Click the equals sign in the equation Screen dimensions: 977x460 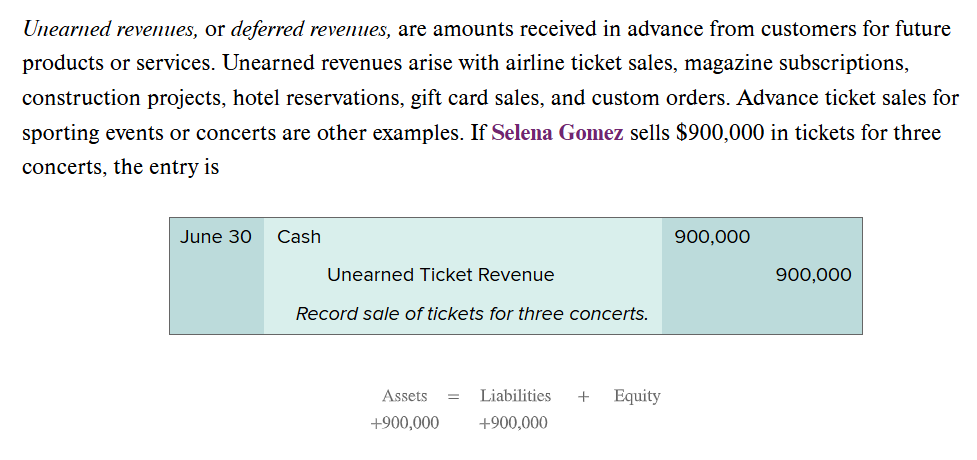point(453,397)
